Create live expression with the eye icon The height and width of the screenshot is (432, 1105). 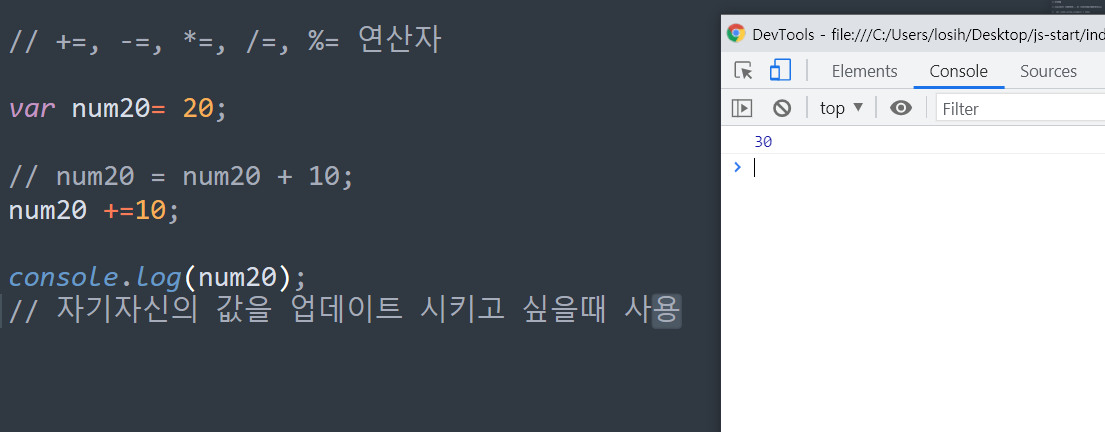pos(901,108)
